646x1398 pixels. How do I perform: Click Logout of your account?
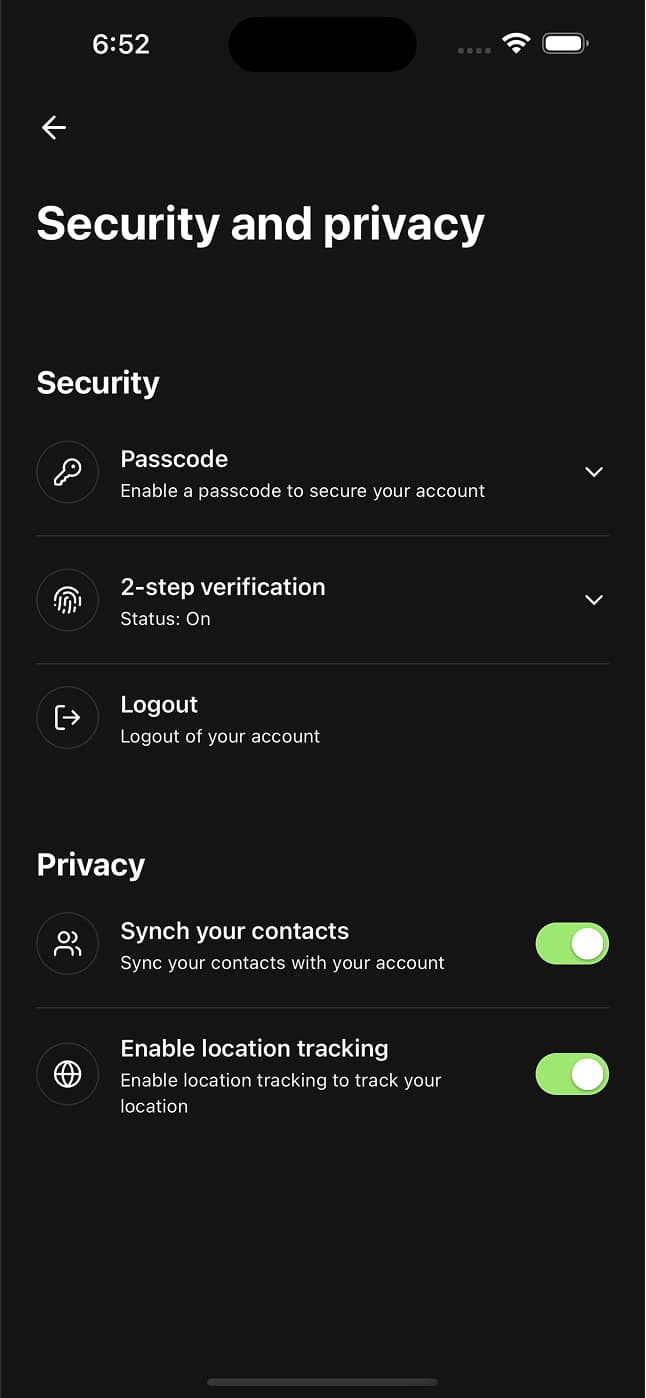(x=220, y=735)
